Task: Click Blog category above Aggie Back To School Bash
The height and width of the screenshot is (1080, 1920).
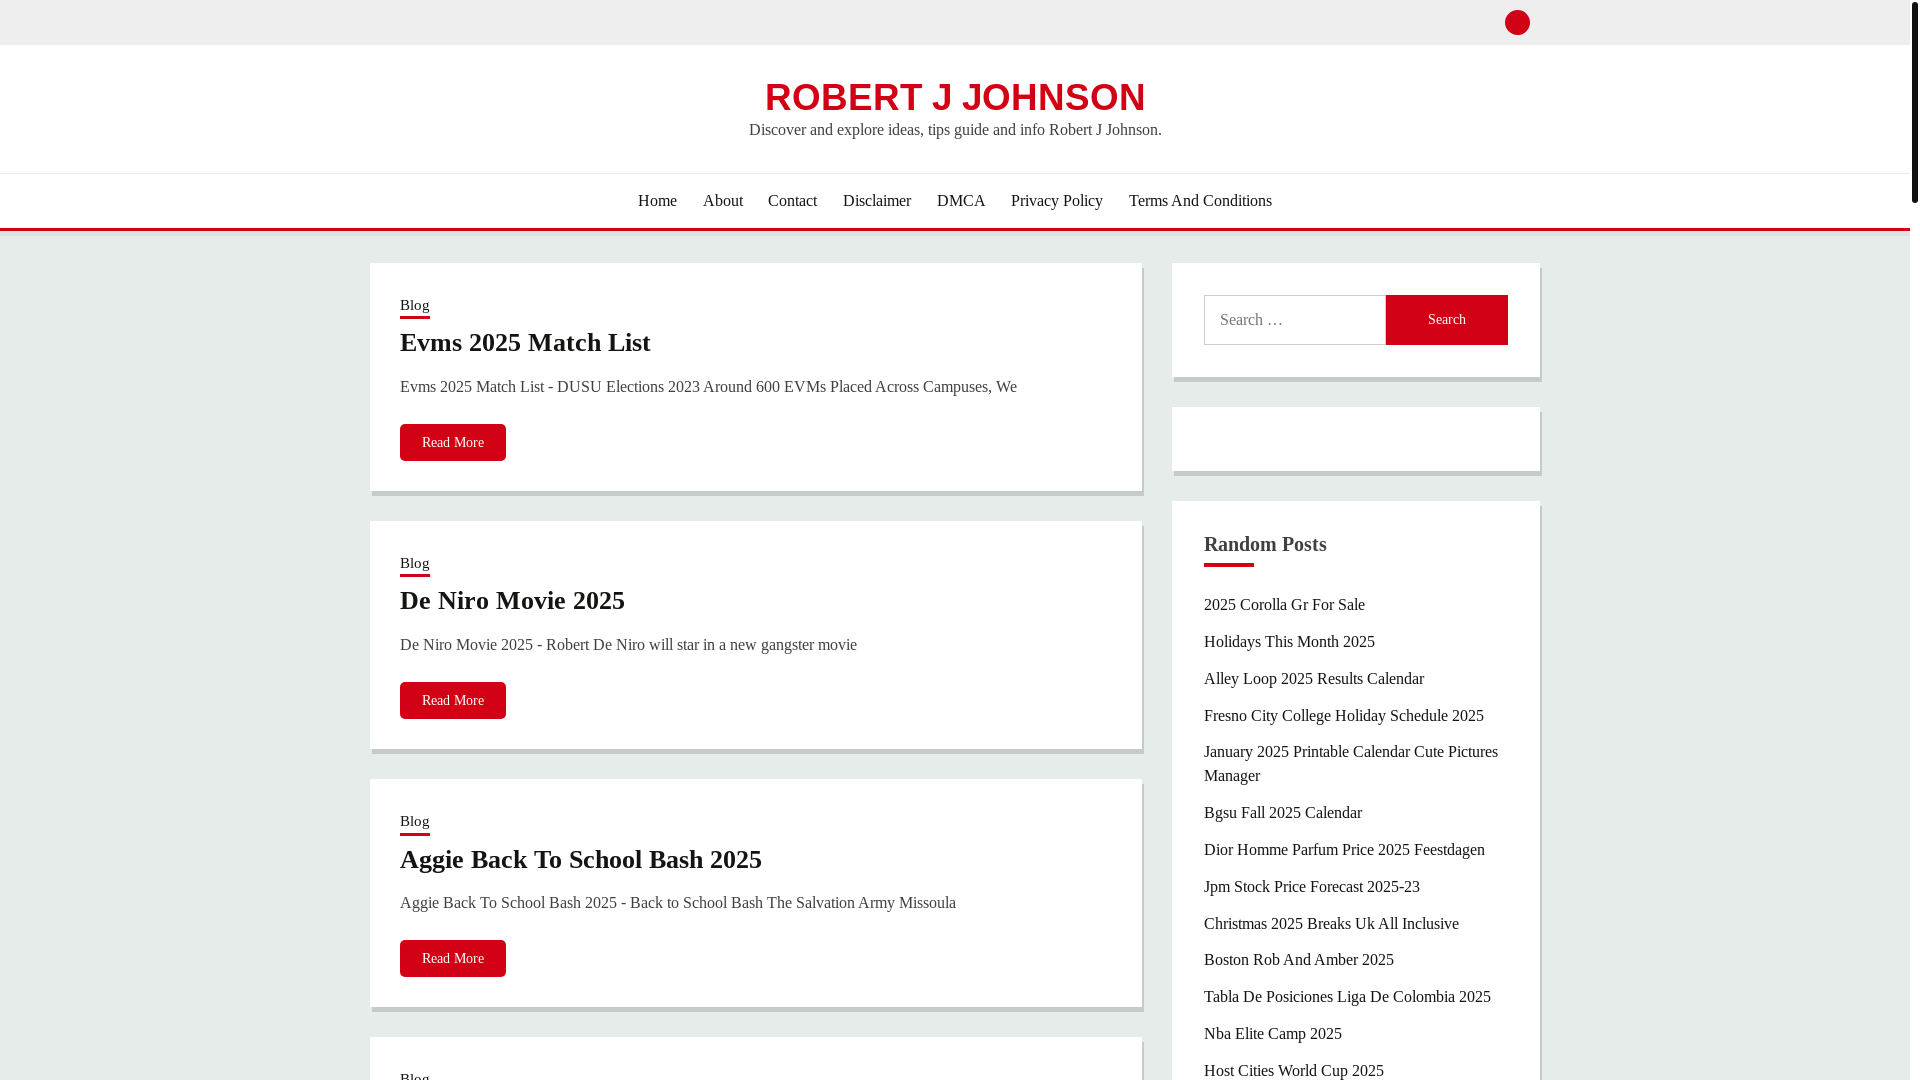Action: click(x=414, y=822)
